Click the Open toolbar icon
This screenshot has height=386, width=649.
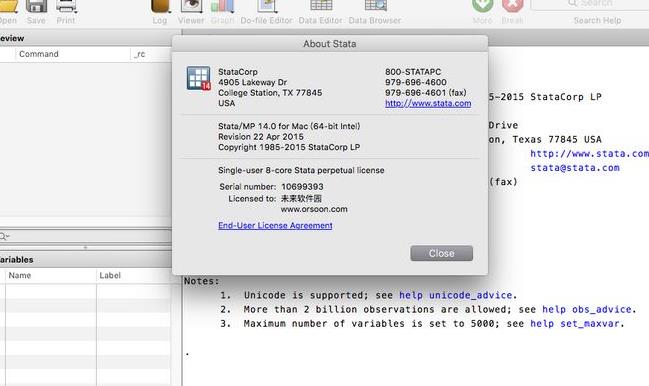8,6
